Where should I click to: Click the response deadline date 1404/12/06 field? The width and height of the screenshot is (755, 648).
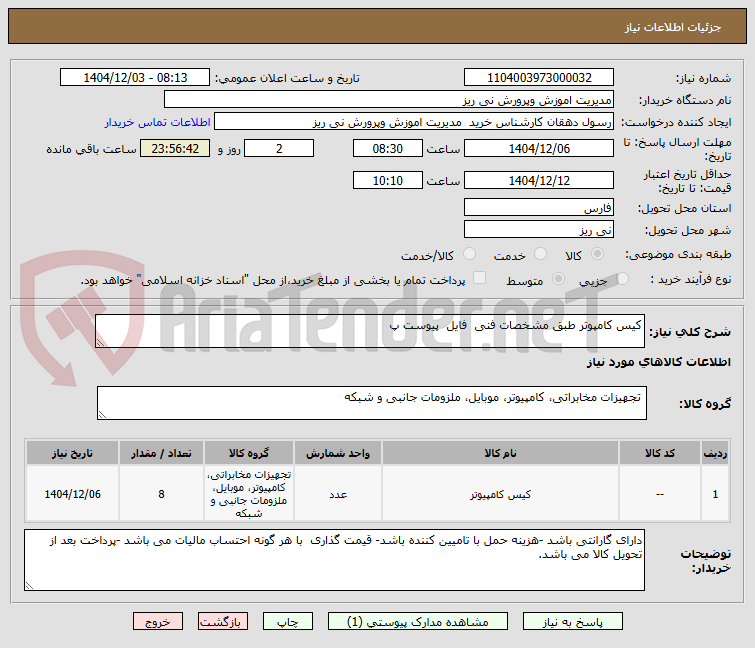539,148
